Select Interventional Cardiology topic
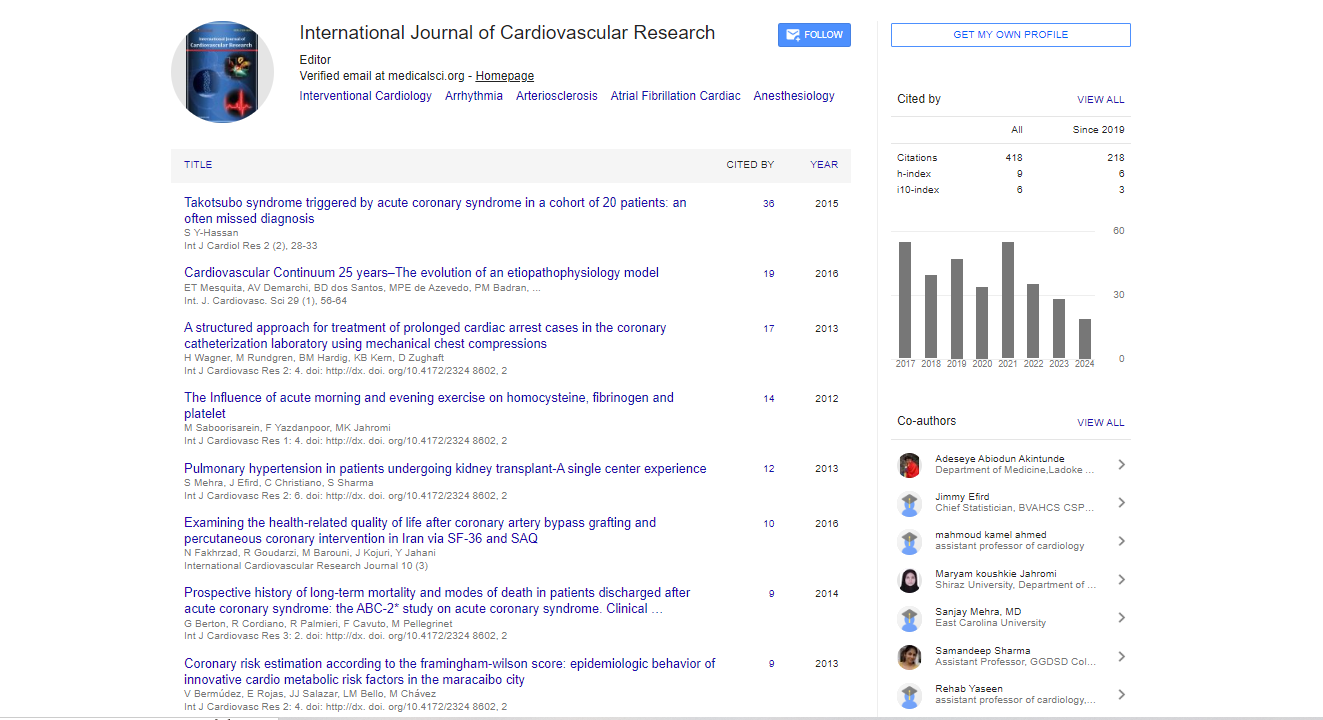Image resolution: width=1323 pixels, height=720 pixels. click(366, 96)
